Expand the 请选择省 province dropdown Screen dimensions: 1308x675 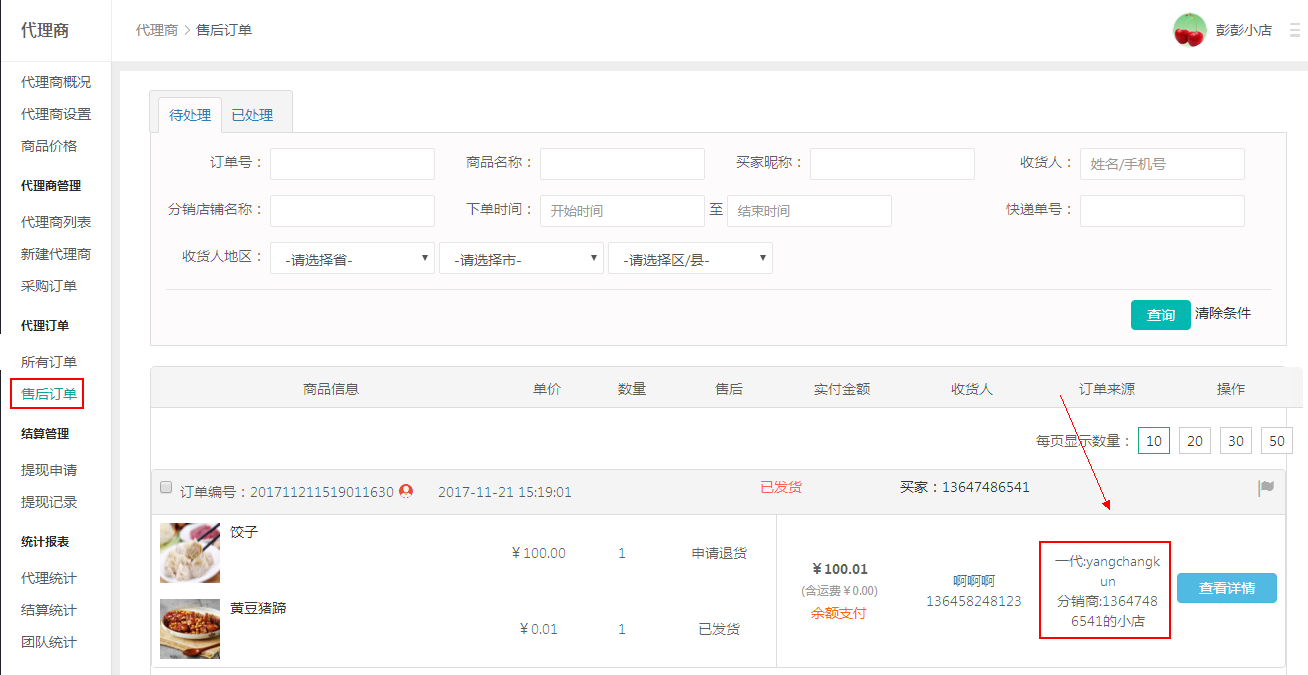coord(352,258)
